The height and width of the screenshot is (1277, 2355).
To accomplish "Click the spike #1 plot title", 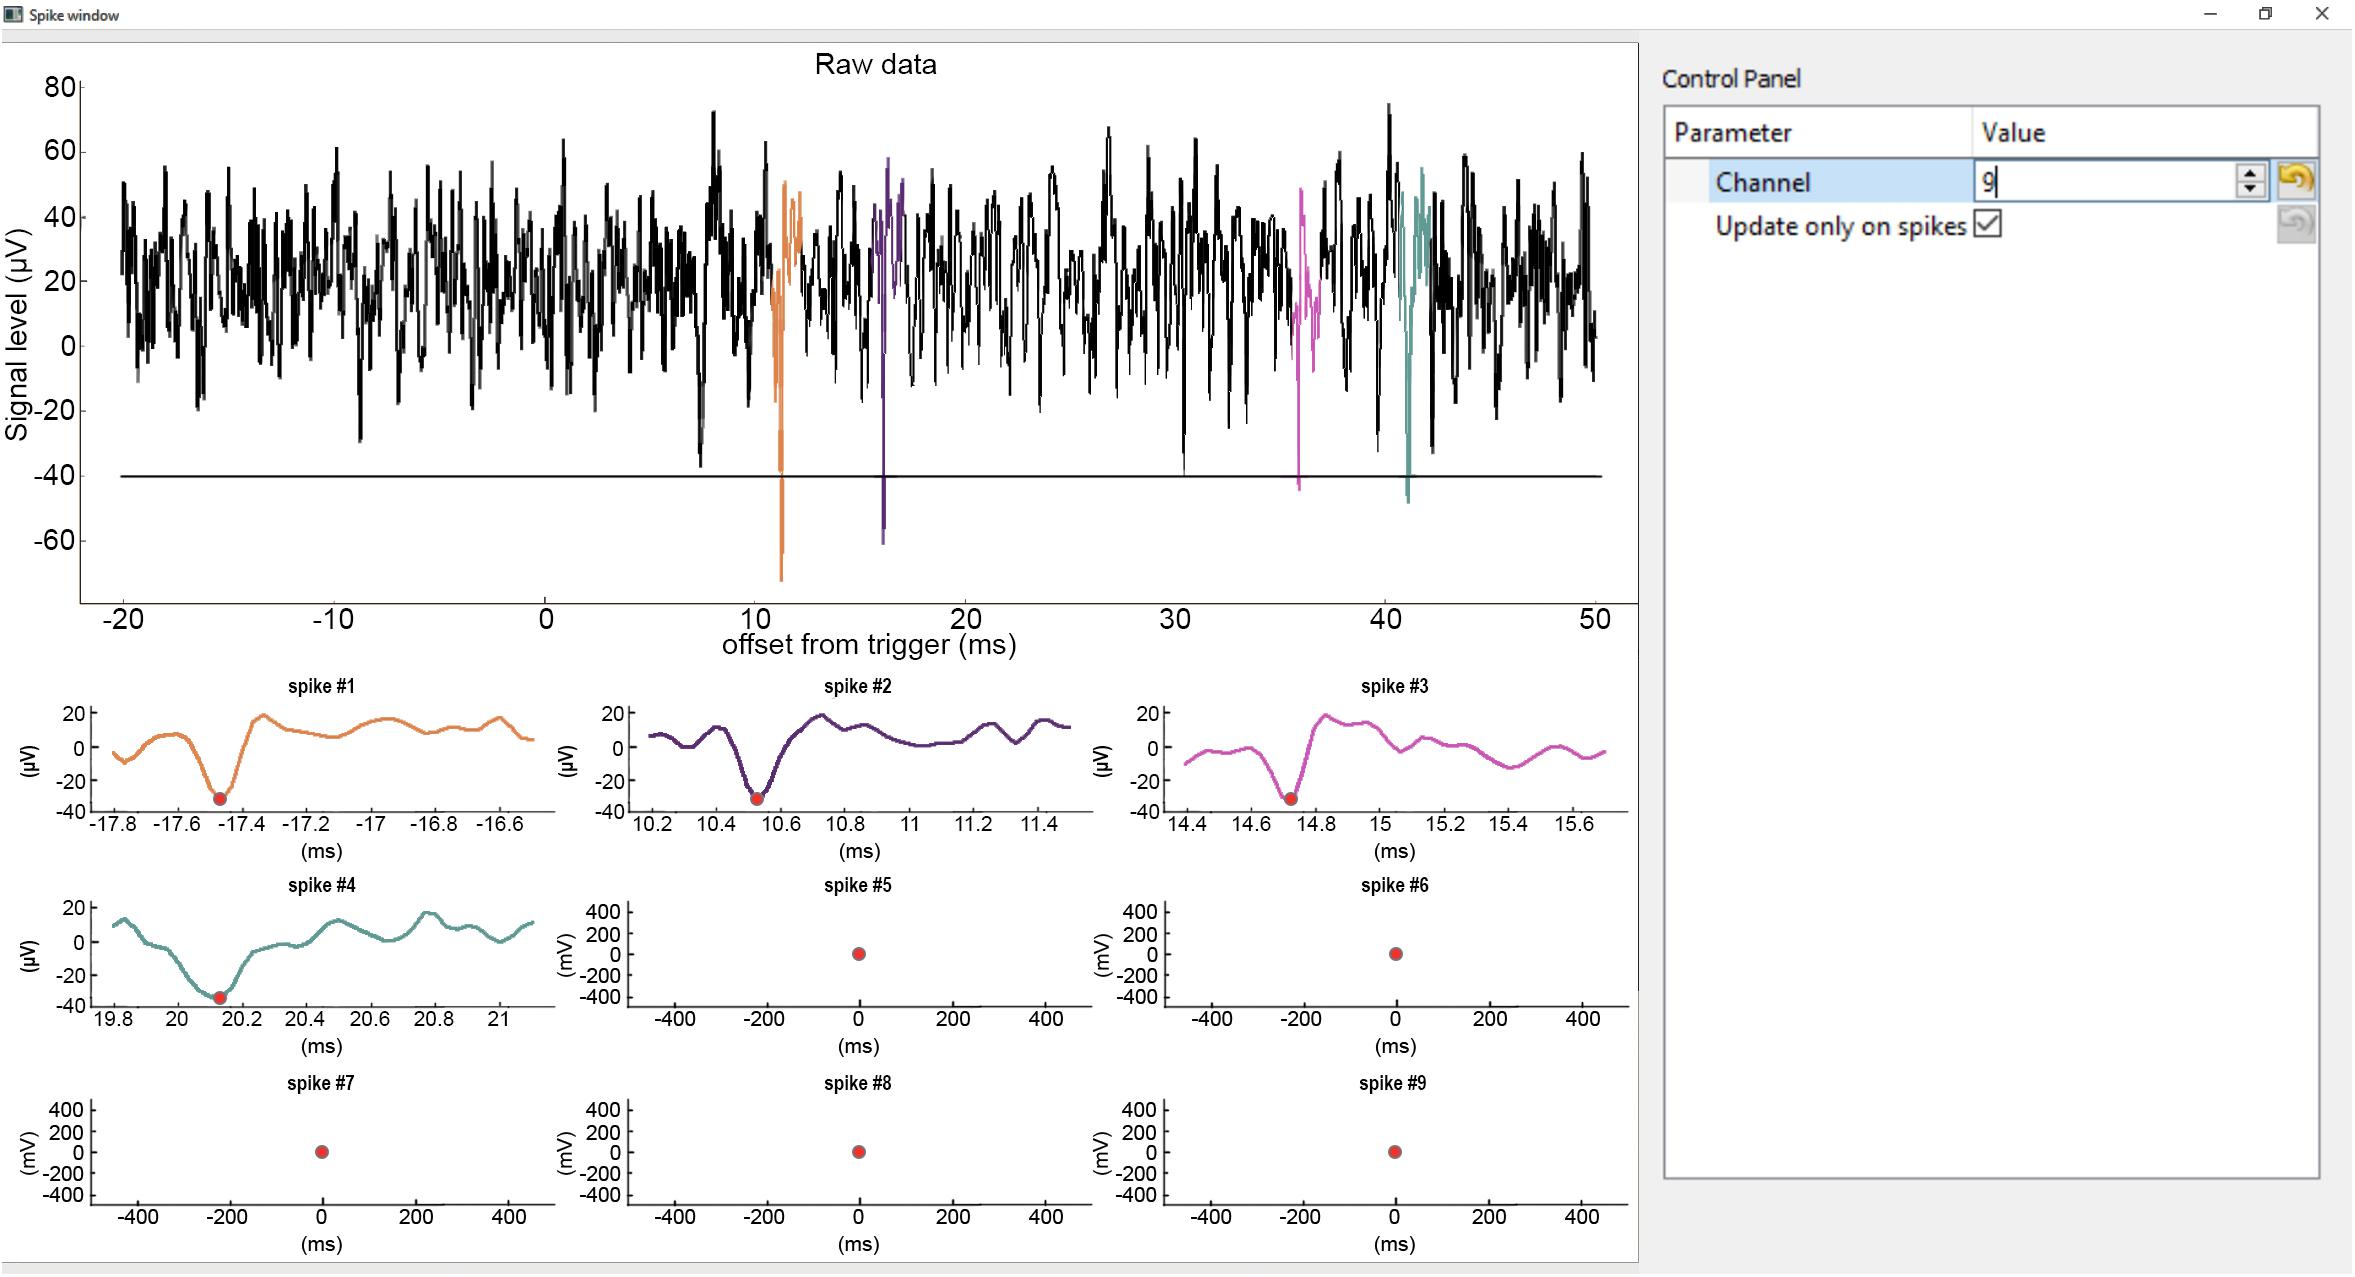I will coord(321,686).
